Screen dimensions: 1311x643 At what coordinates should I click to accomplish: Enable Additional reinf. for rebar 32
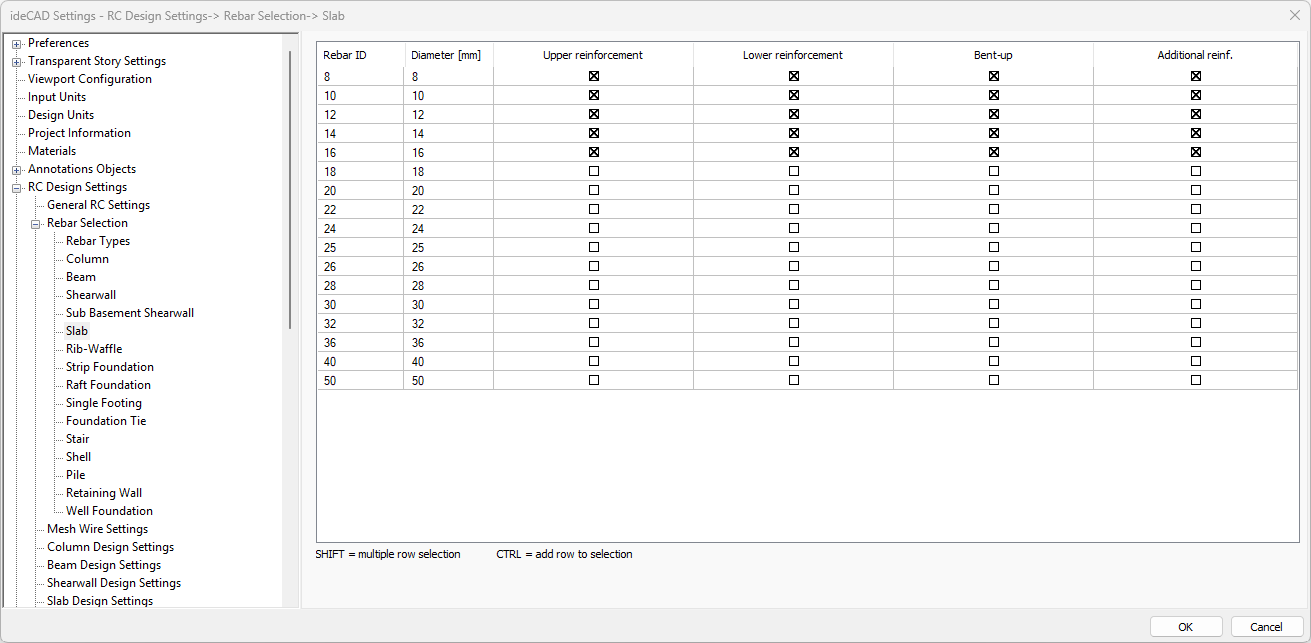click(x=1196, y=323)
